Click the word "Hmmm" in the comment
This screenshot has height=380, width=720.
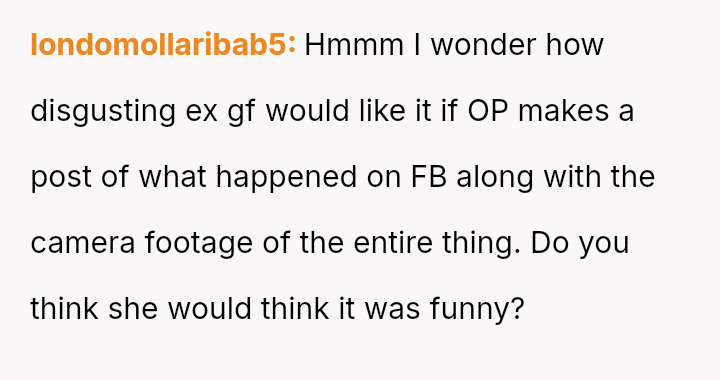tap(354, 45)
